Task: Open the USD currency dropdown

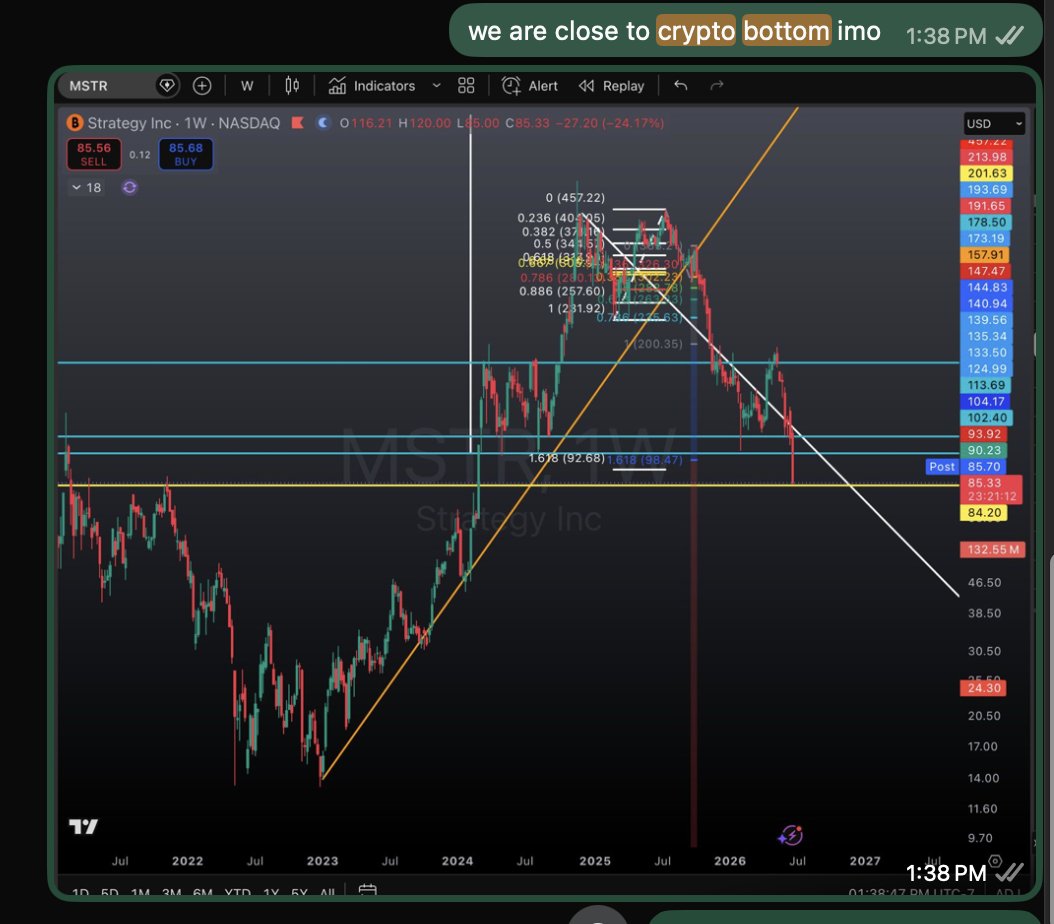Action: coord(994,124)
